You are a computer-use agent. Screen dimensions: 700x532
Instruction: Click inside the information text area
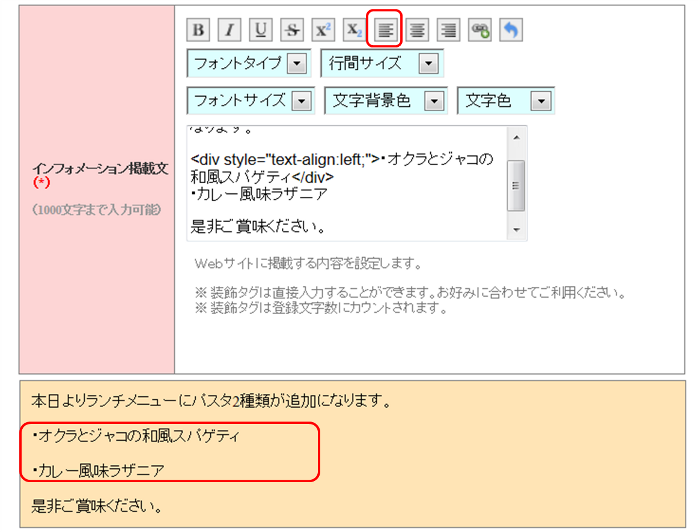(347, 183)
